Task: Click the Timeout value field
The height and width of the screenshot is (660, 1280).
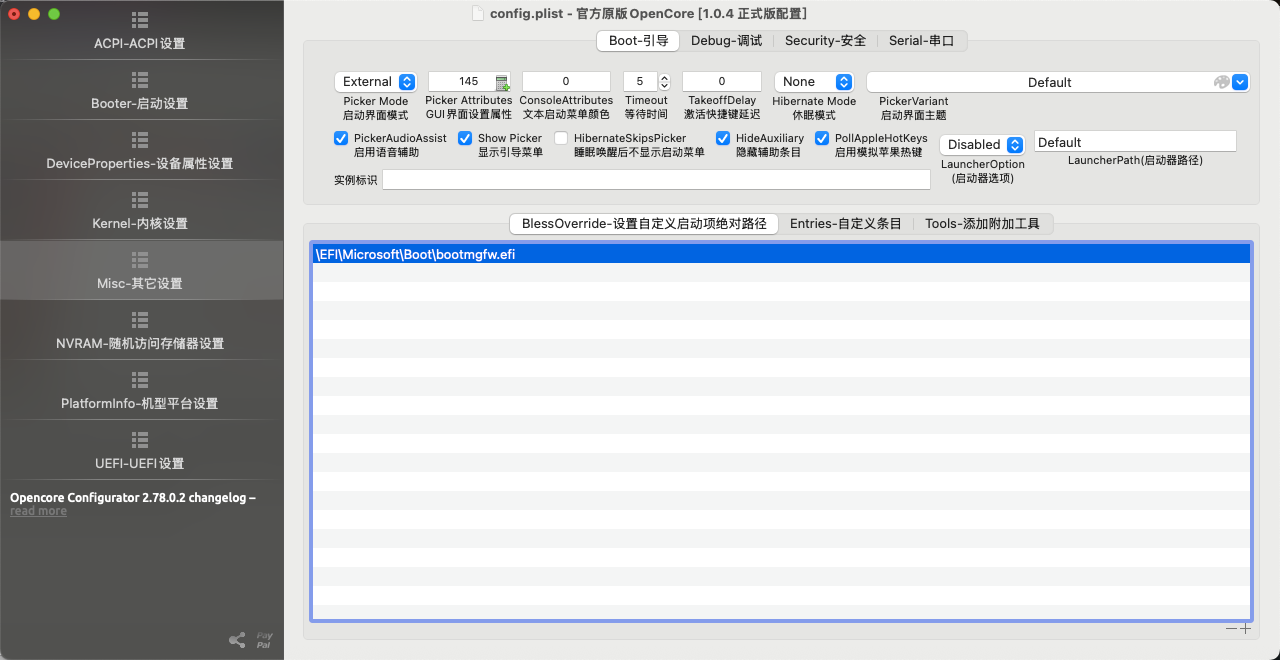Action: coord(640,82)
